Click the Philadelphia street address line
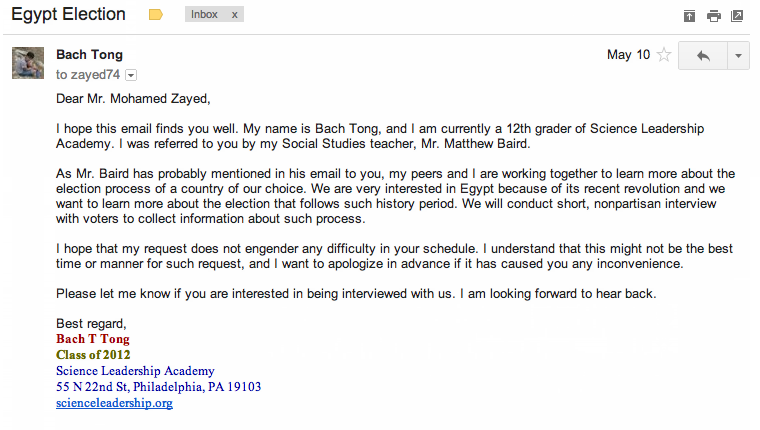Viewport: 760px width, 430px height. 159,387
